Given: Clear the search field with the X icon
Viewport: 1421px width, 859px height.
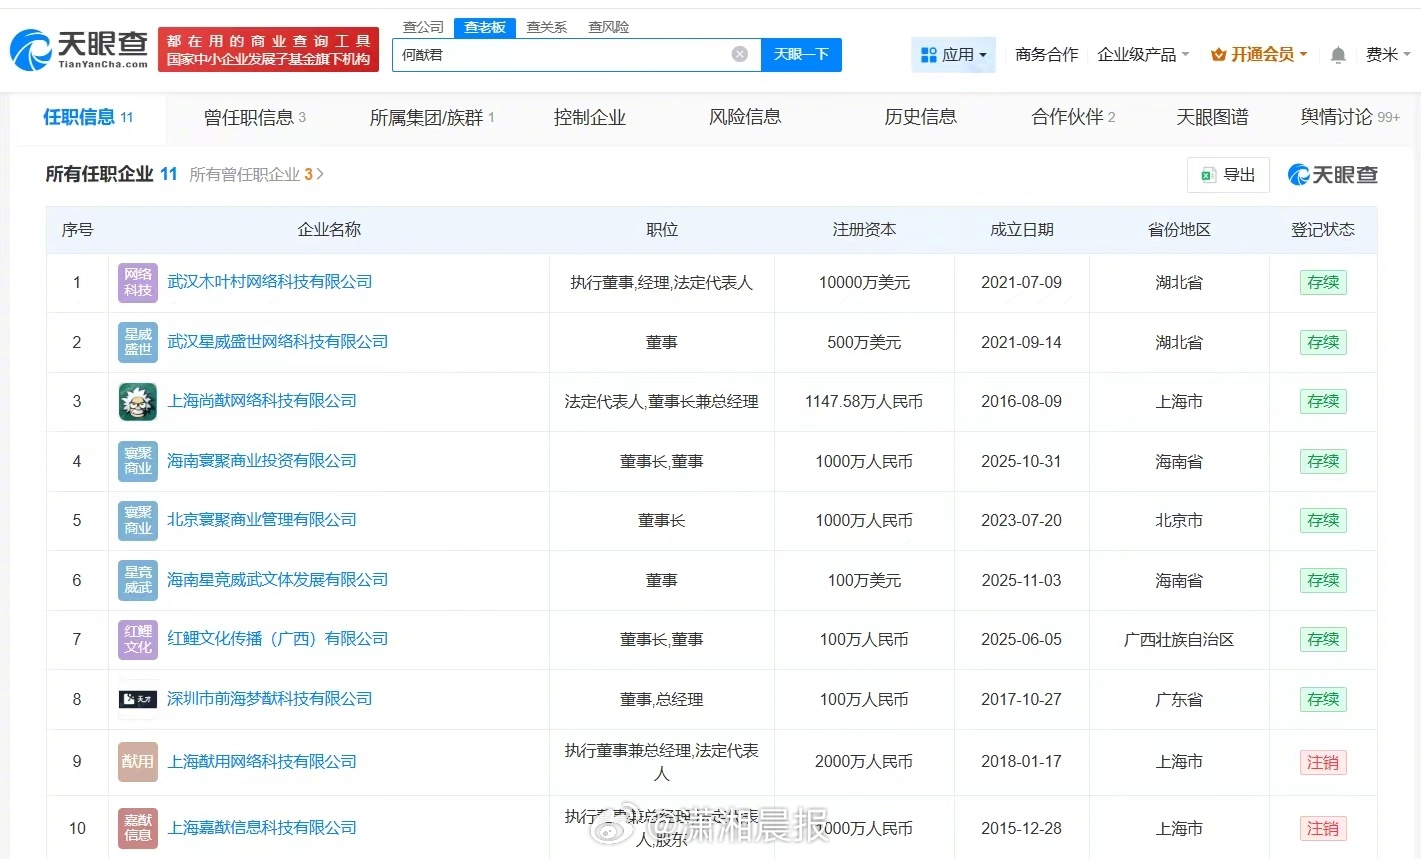Looking at the screenshot, I should [x=740, y=54].
